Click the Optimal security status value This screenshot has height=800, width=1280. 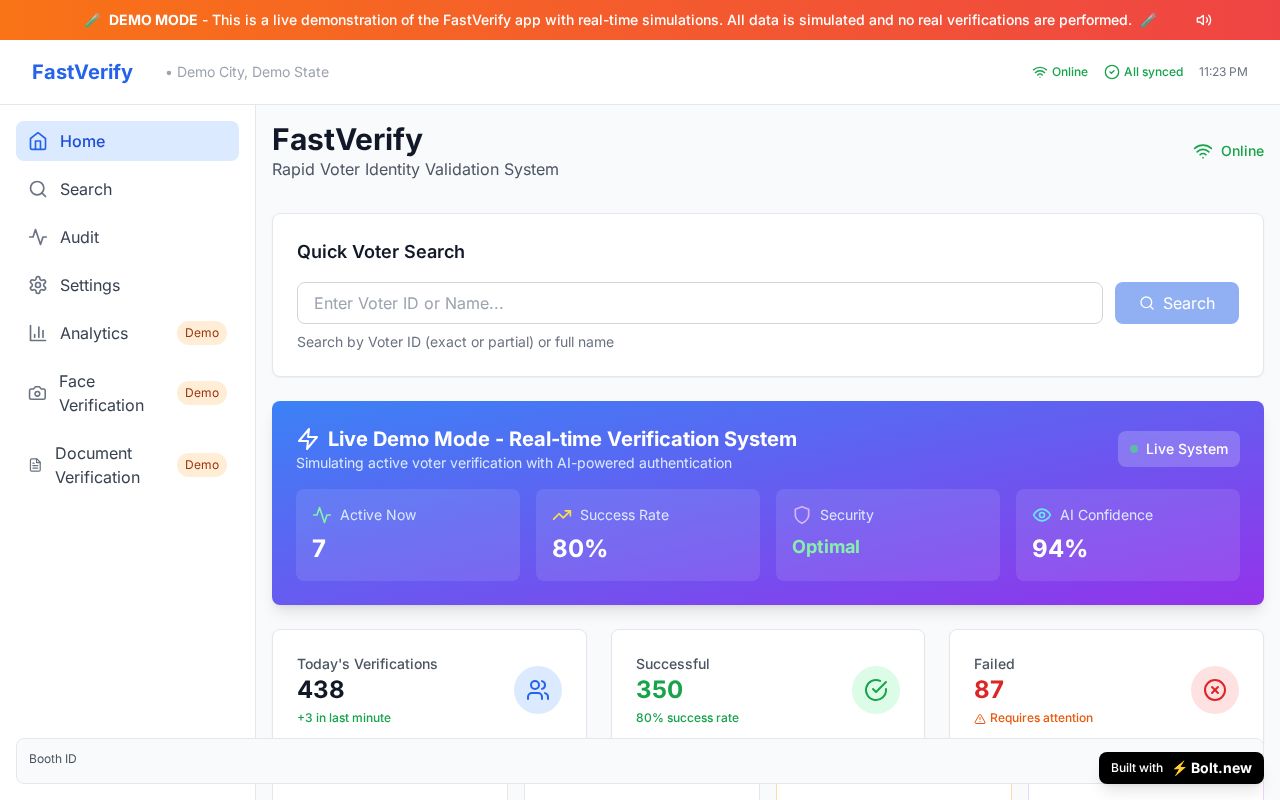pyautogui.click(x=826, y=547)
